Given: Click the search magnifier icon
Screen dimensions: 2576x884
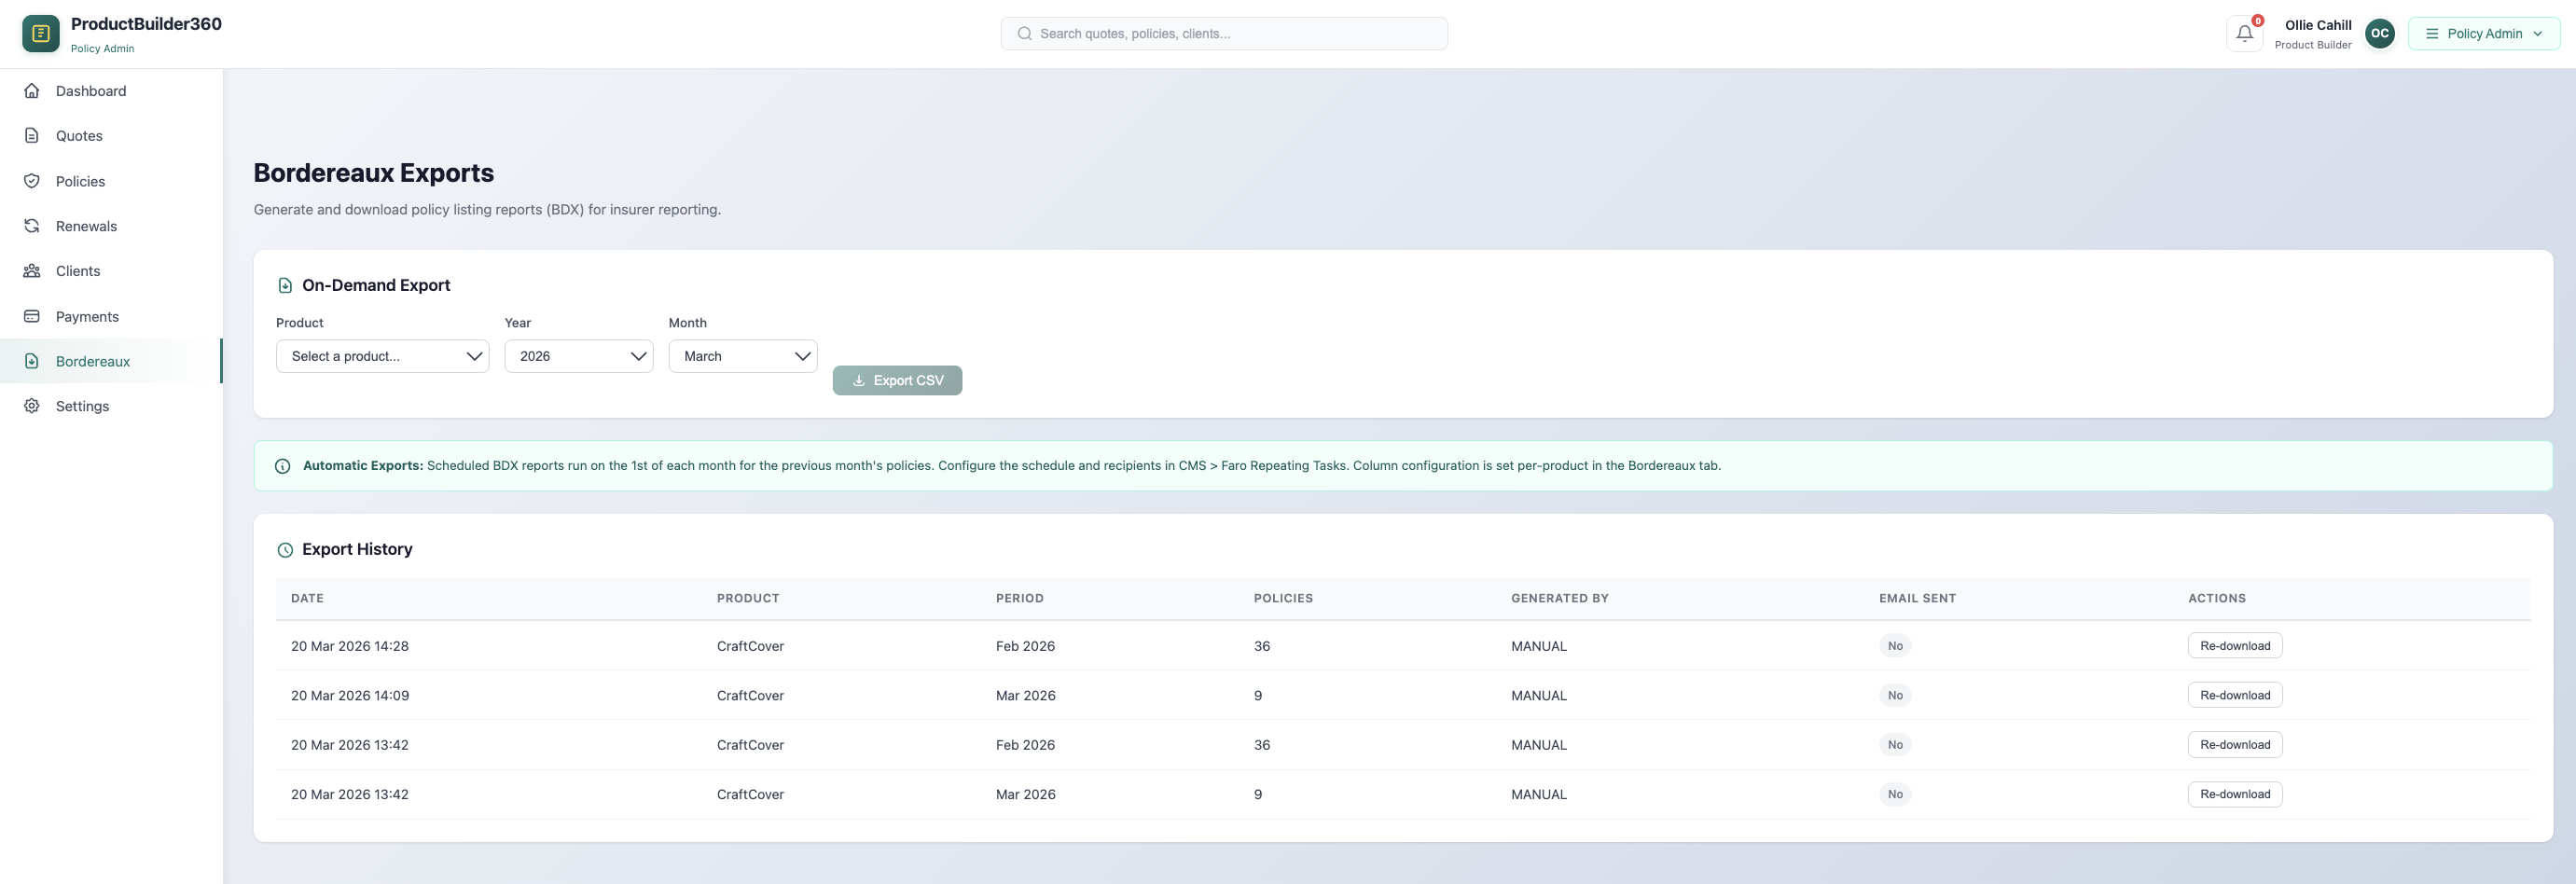Looking at the screenshot, I should [1024, 34].
